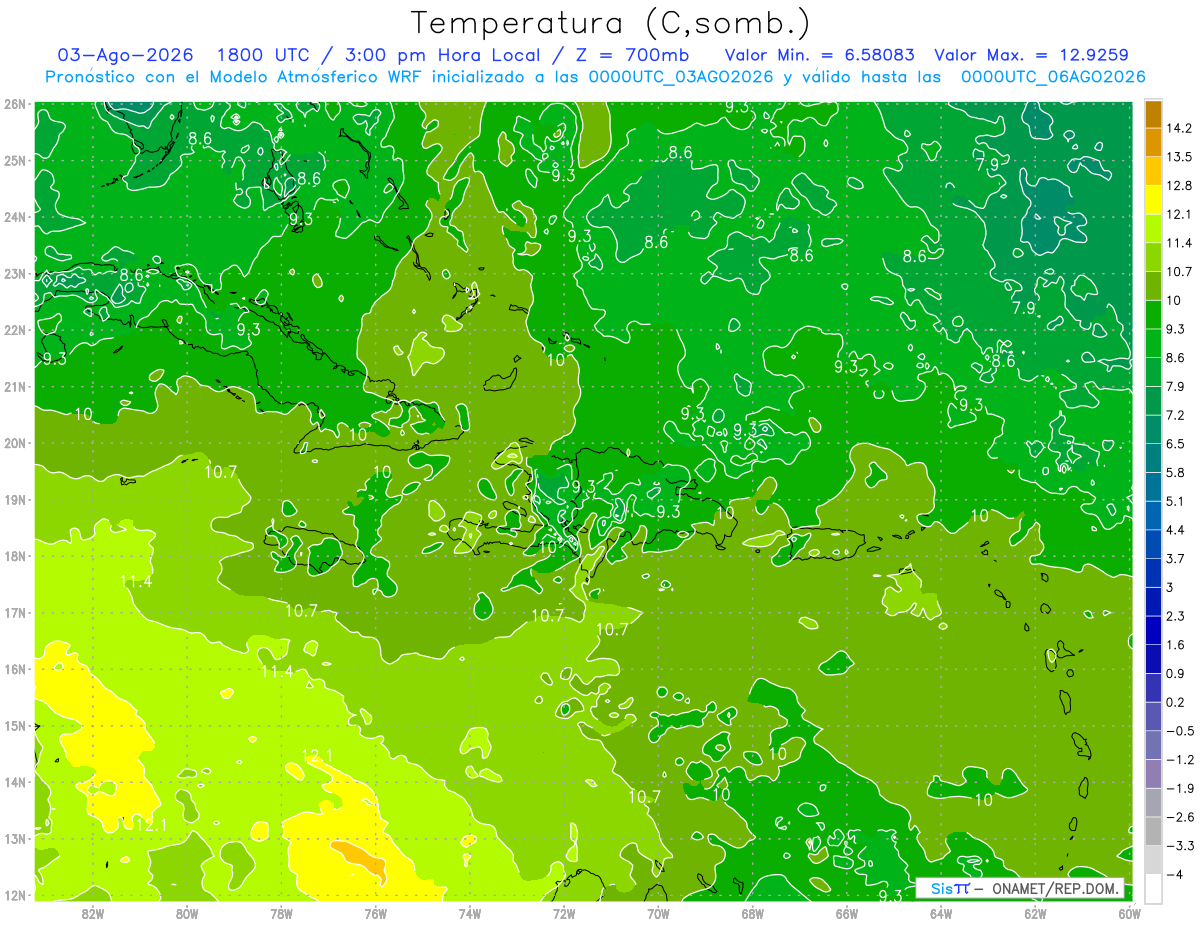Click the orange top segment of color scale

point(1153,113)
